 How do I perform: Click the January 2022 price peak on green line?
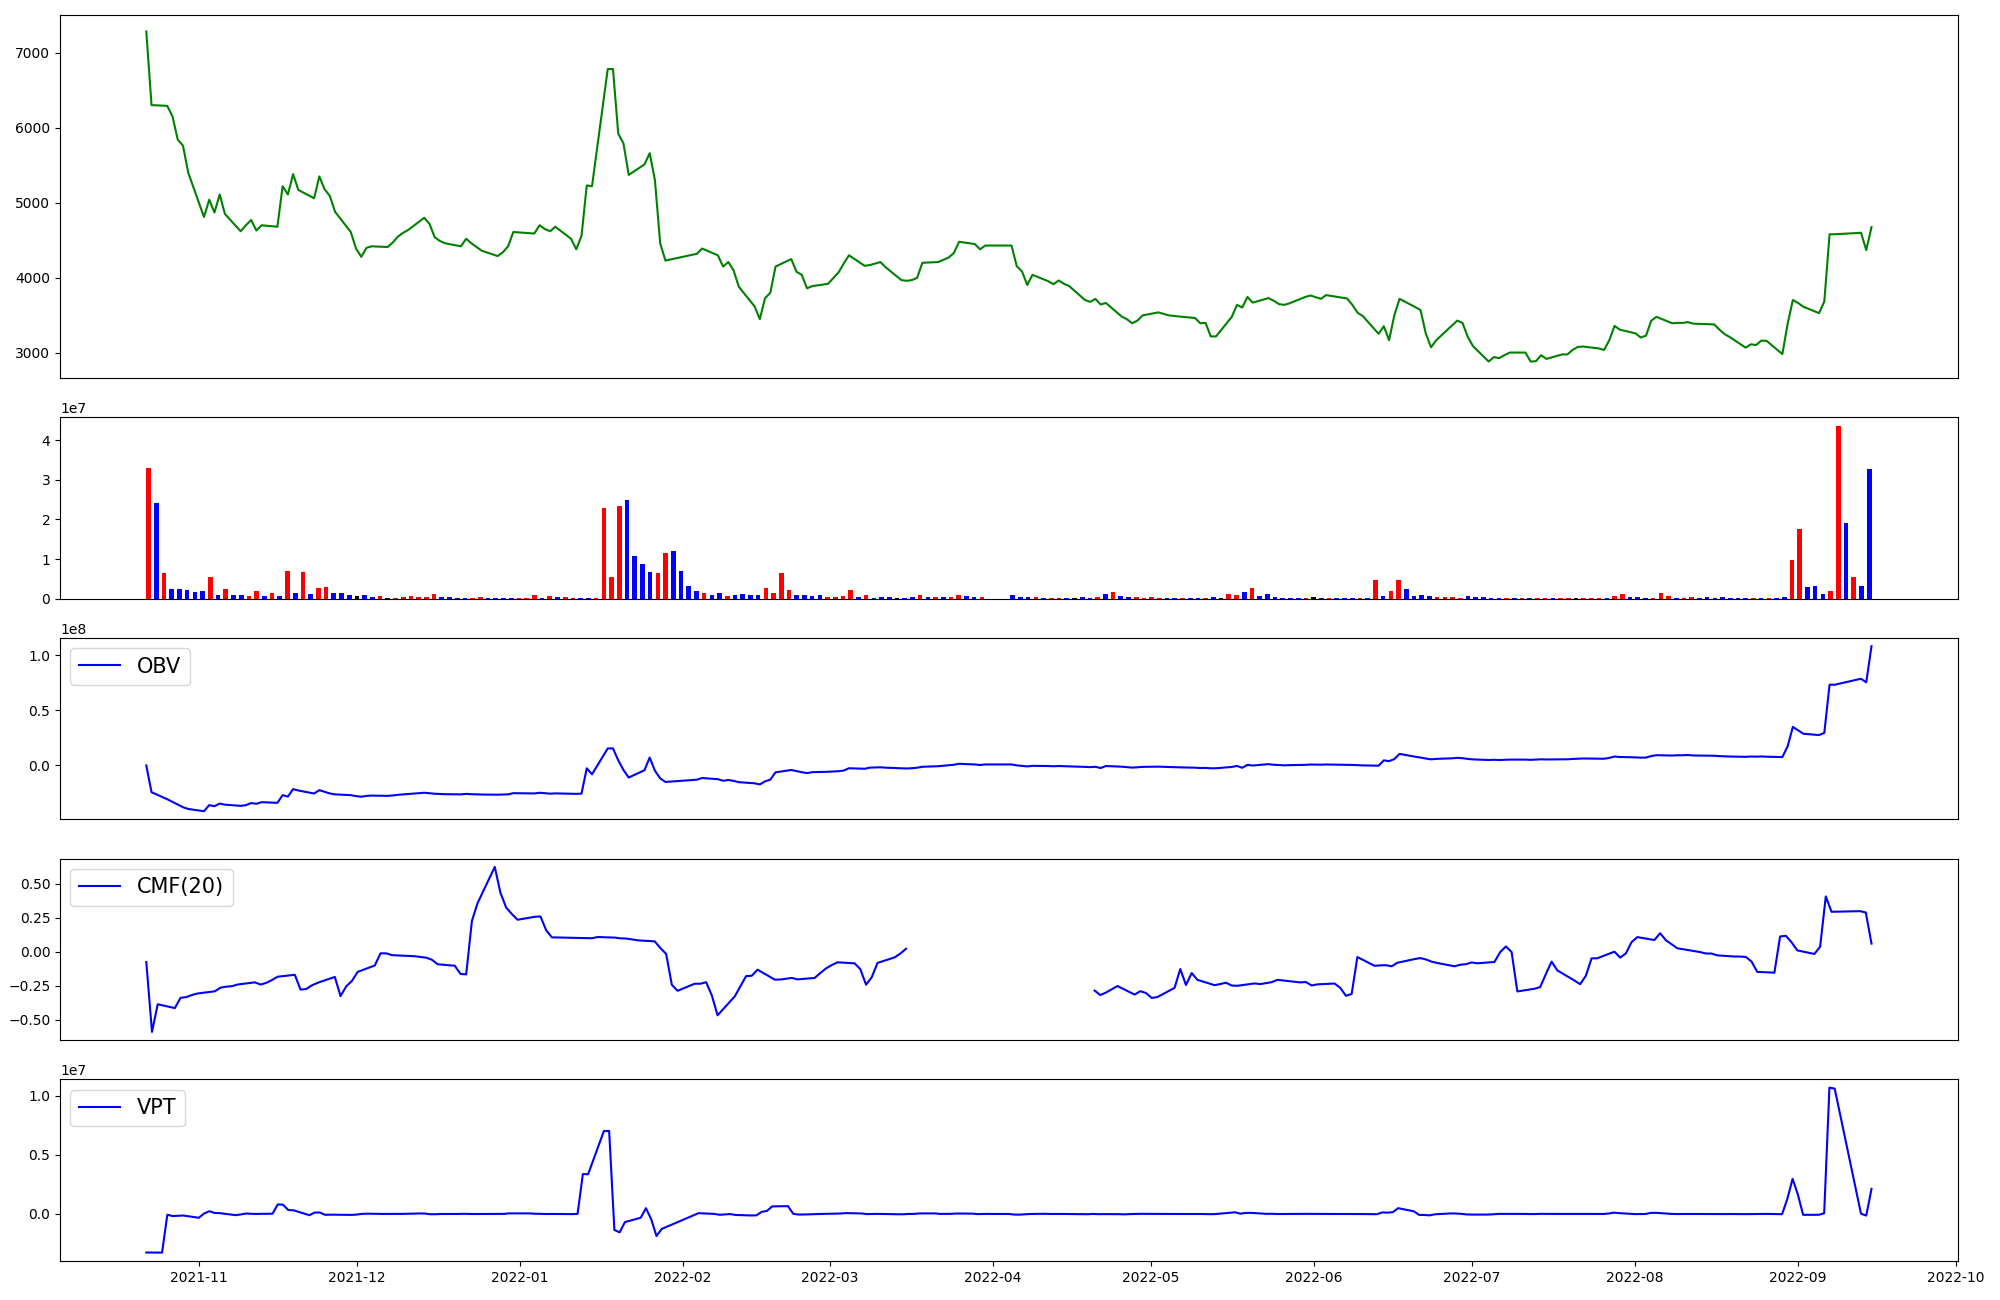tap(610, 69)
